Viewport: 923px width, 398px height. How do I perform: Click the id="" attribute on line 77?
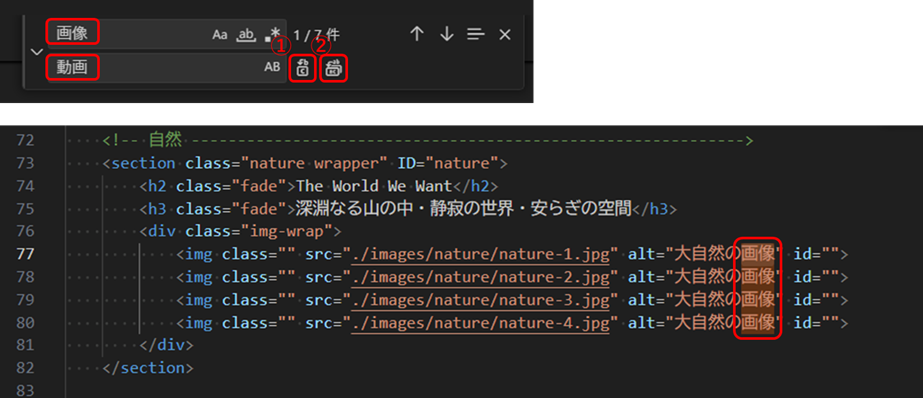click(x=816, y=254)
